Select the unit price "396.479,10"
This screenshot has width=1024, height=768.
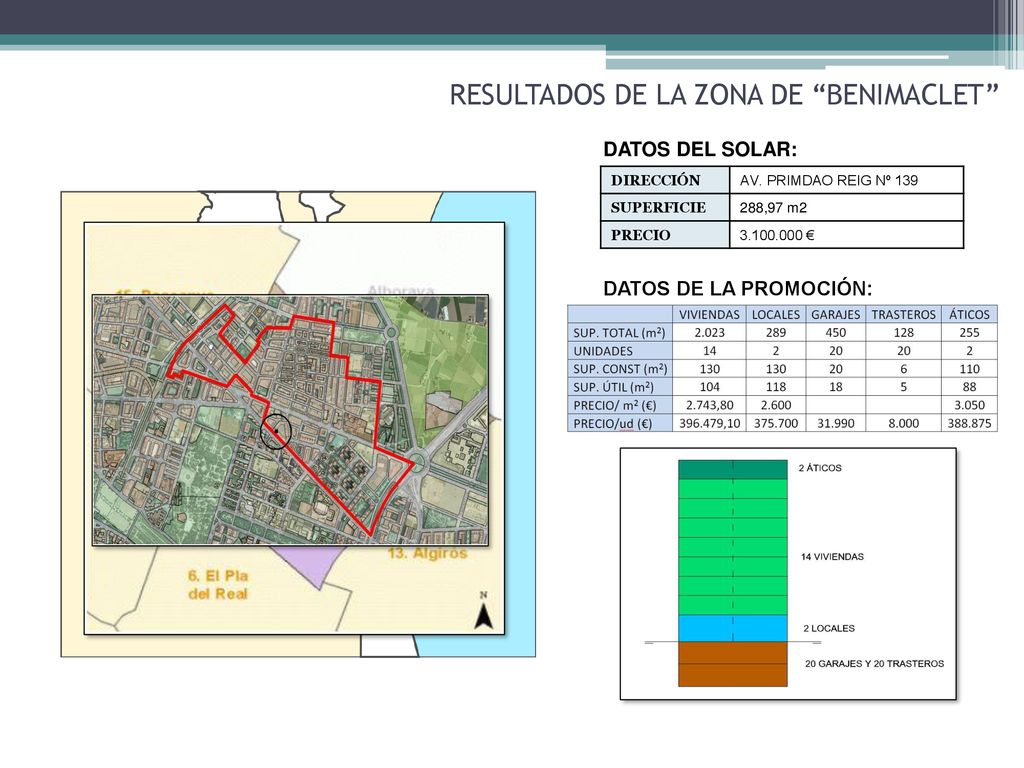(x=710, y=423)
